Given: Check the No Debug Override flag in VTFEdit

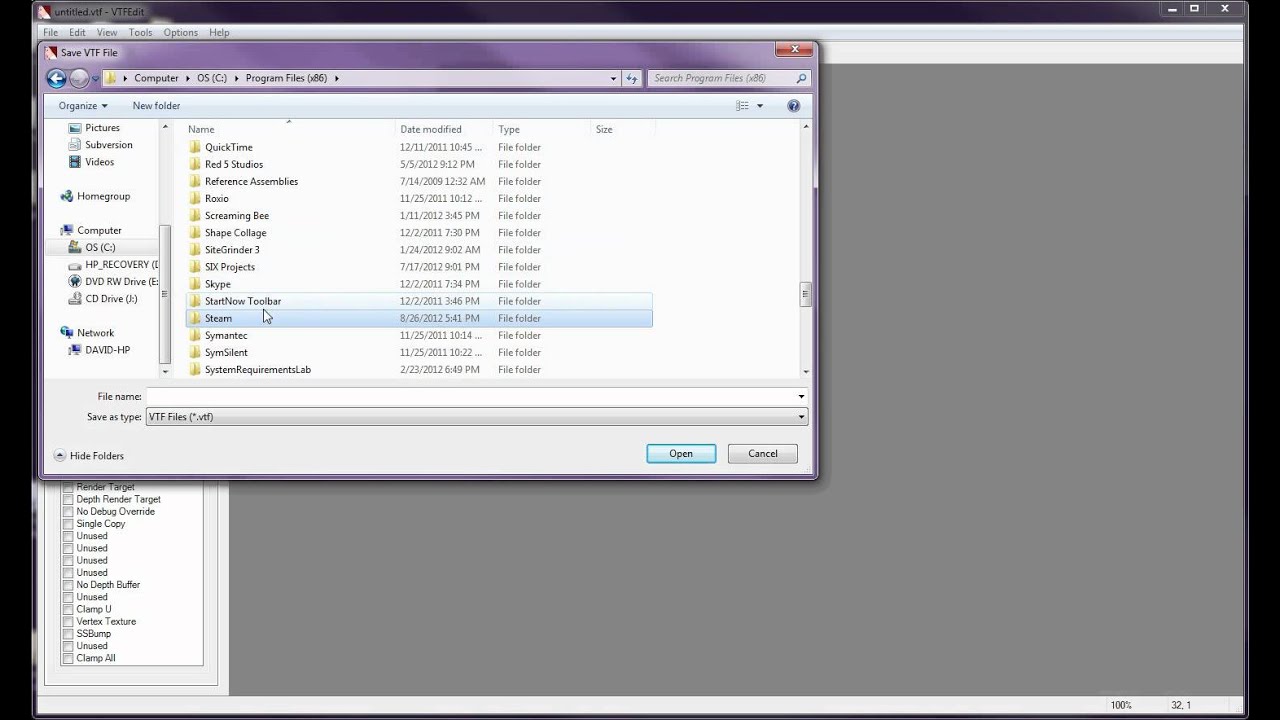Looking at the screenshot, I should (x=68, y=512).
